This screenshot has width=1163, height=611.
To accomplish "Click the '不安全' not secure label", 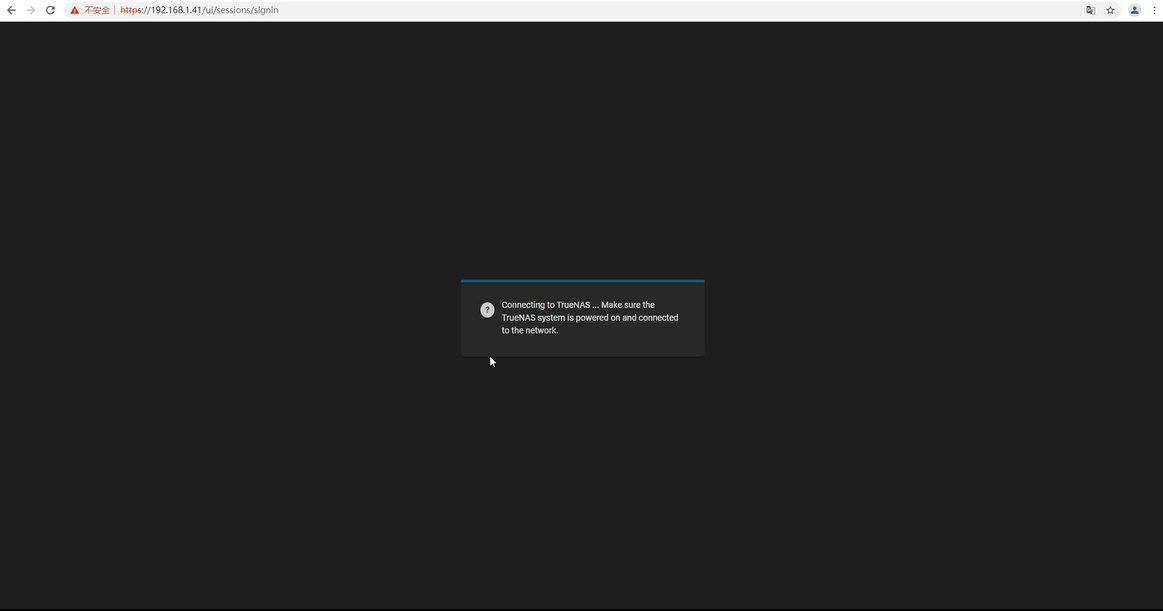I will [97, 10].
